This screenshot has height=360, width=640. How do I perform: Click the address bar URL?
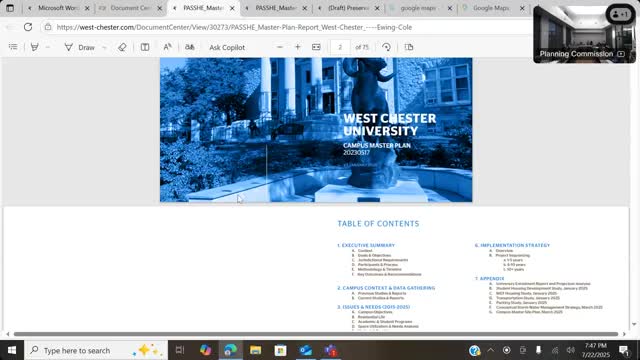pos(234,27)
